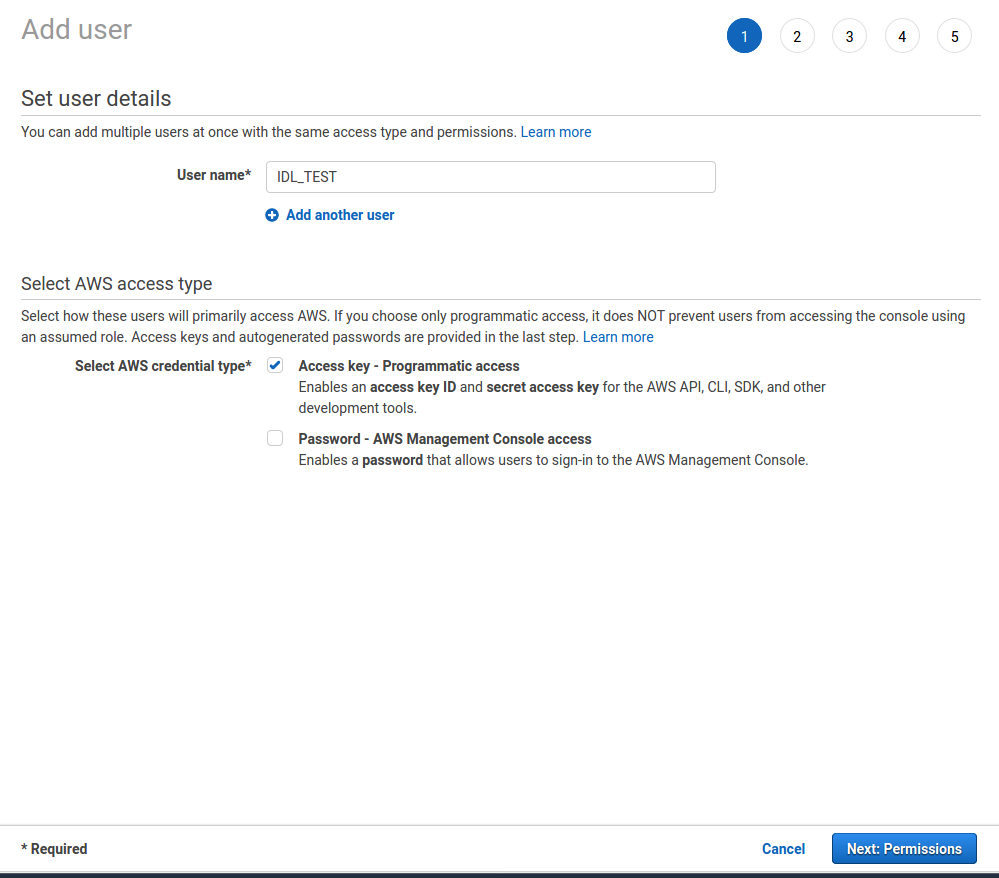
Task: Click the Select AWS credential type* label
Action: pos(163,366)
